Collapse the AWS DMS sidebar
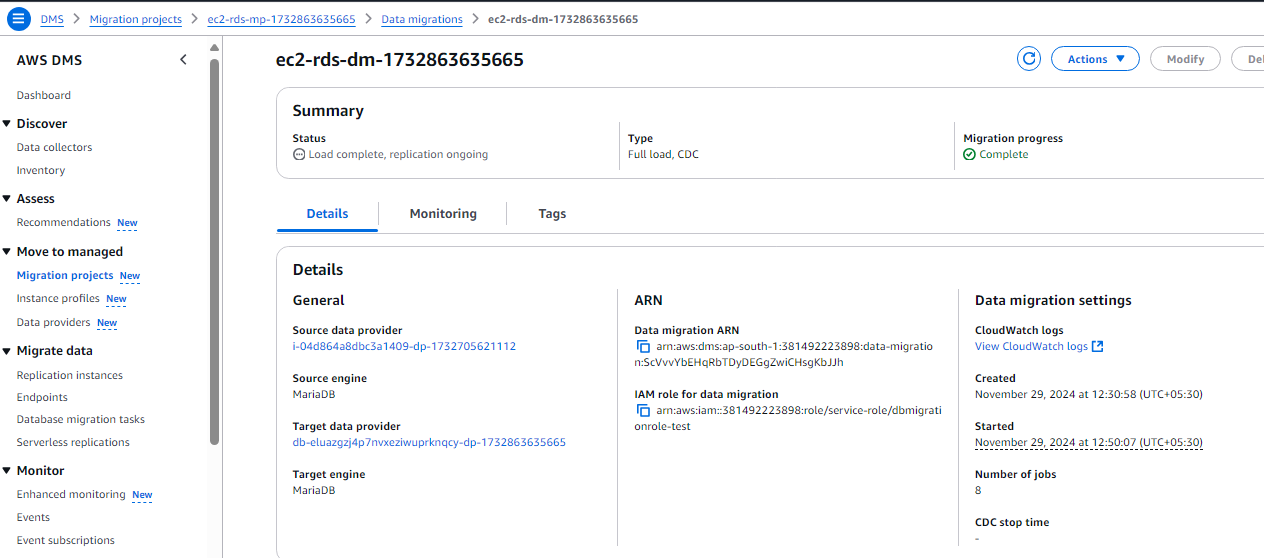1264x558 pixels. [x=183, y=60]
